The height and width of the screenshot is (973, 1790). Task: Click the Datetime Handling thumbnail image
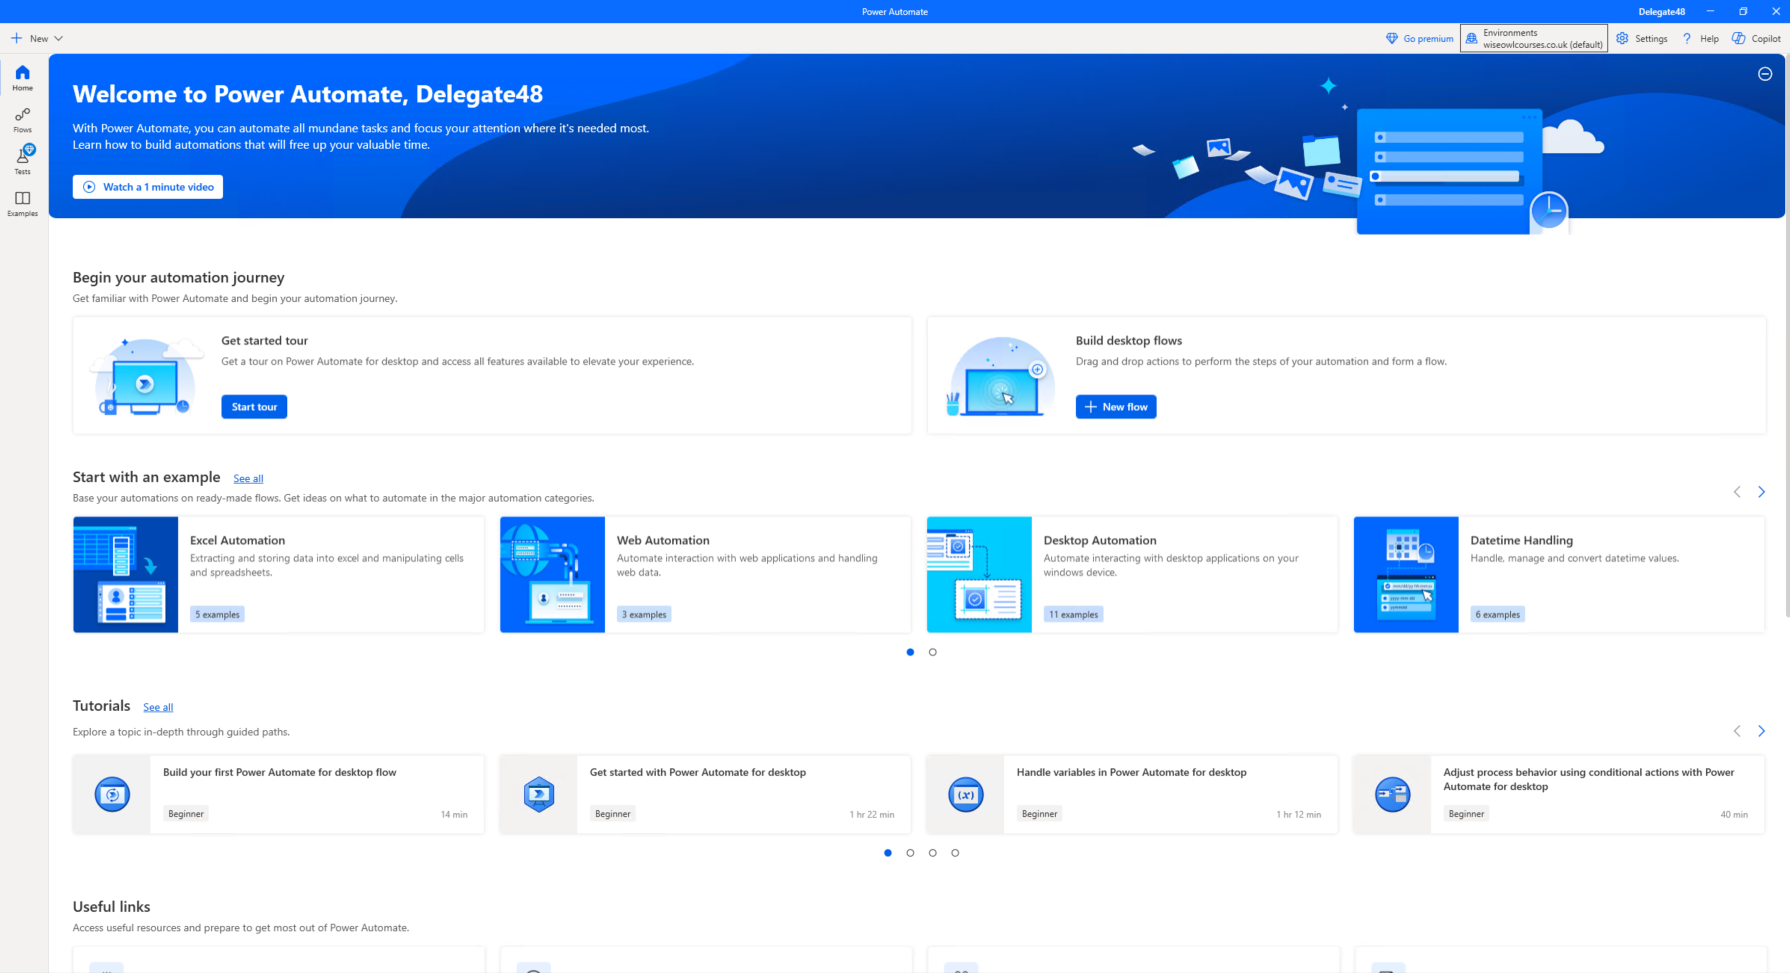pyautogui.click(x=1406, y=574)
